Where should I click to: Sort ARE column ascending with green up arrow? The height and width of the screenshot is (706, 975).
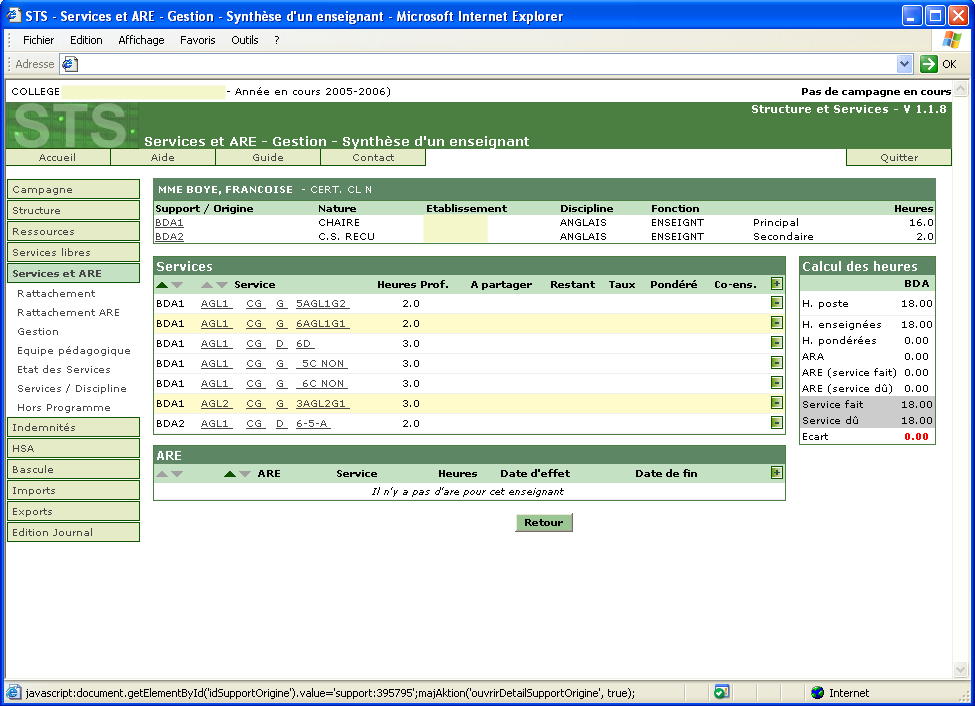click(x=229, y=474)
